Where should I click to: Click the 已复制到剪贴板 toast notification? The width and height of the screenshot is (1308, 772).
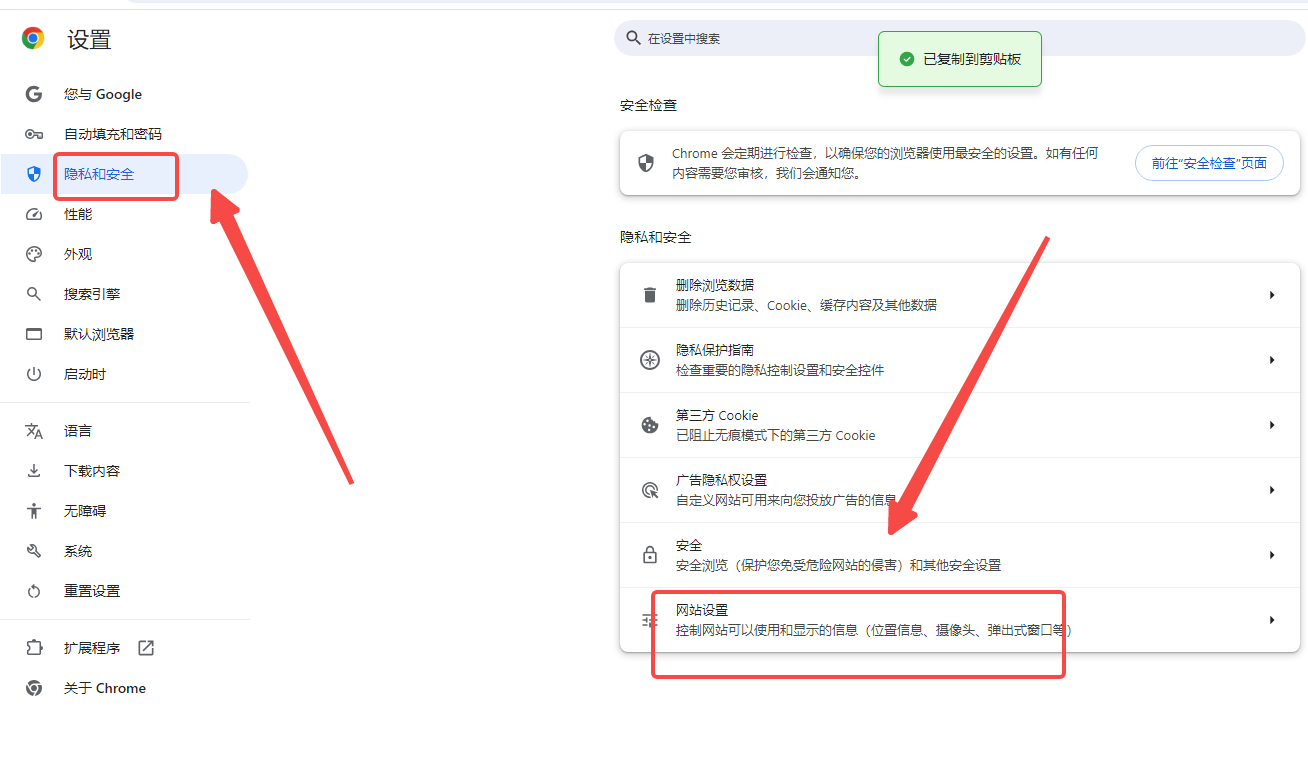[960, 59]
